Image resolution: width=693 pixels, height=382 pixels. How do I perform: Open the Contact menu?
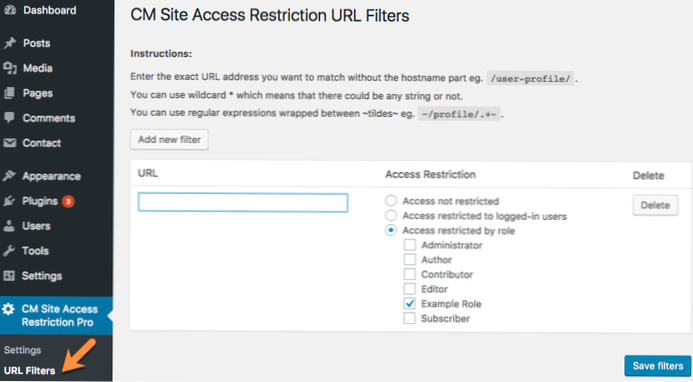(x=42, y=143)
